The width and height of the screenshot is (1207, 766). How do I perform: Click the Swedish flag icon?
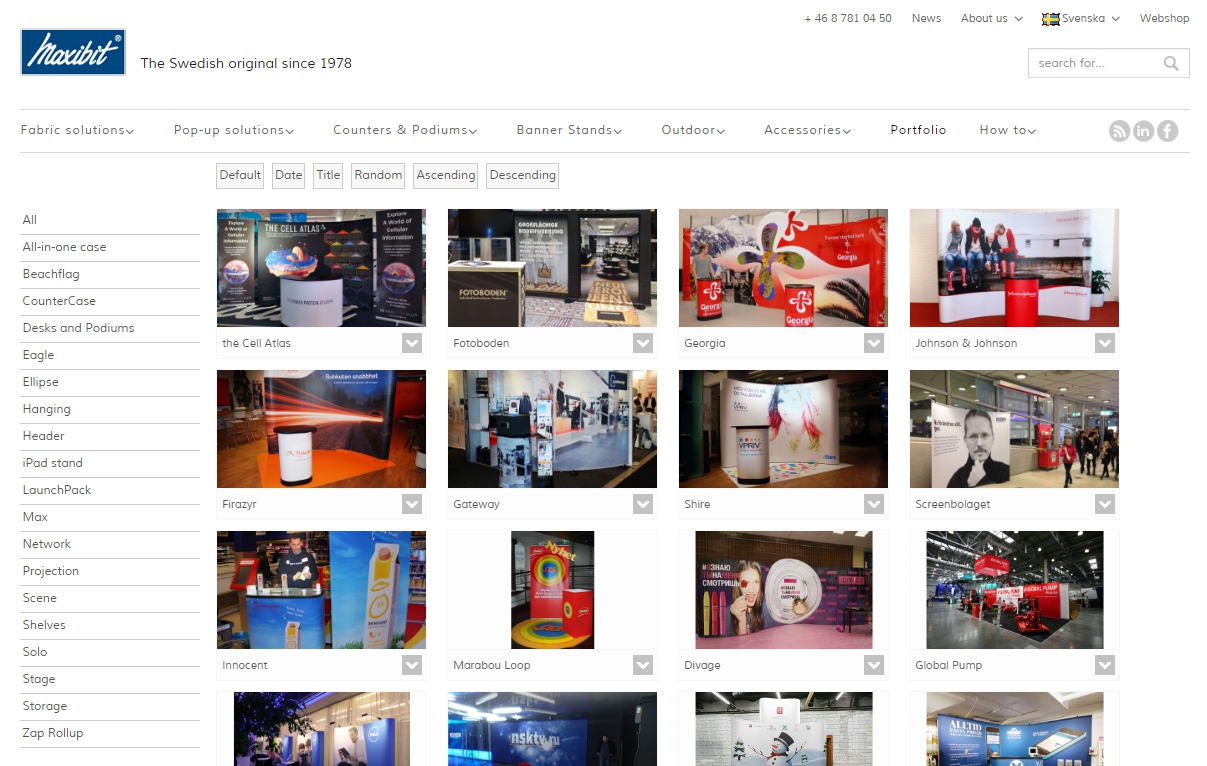(1051, 19)
